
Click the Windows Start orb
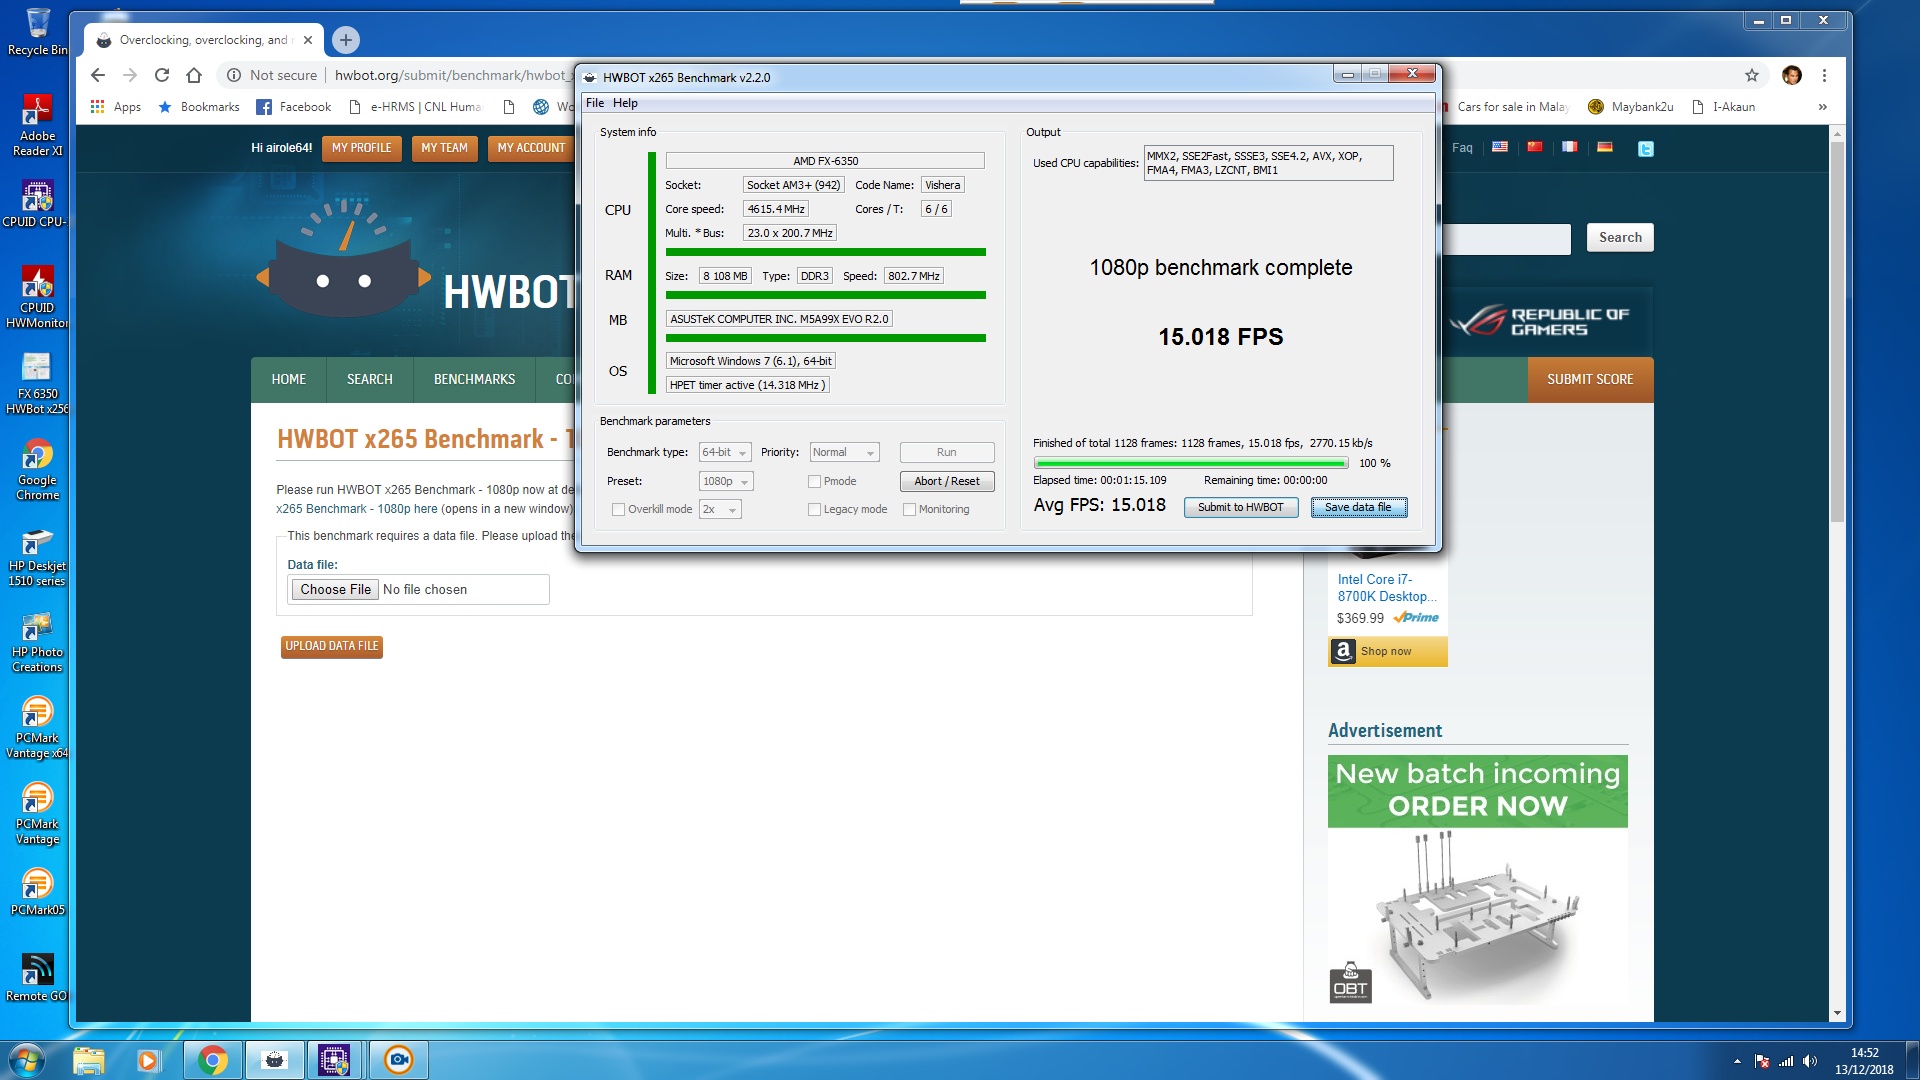[27, 1059]
